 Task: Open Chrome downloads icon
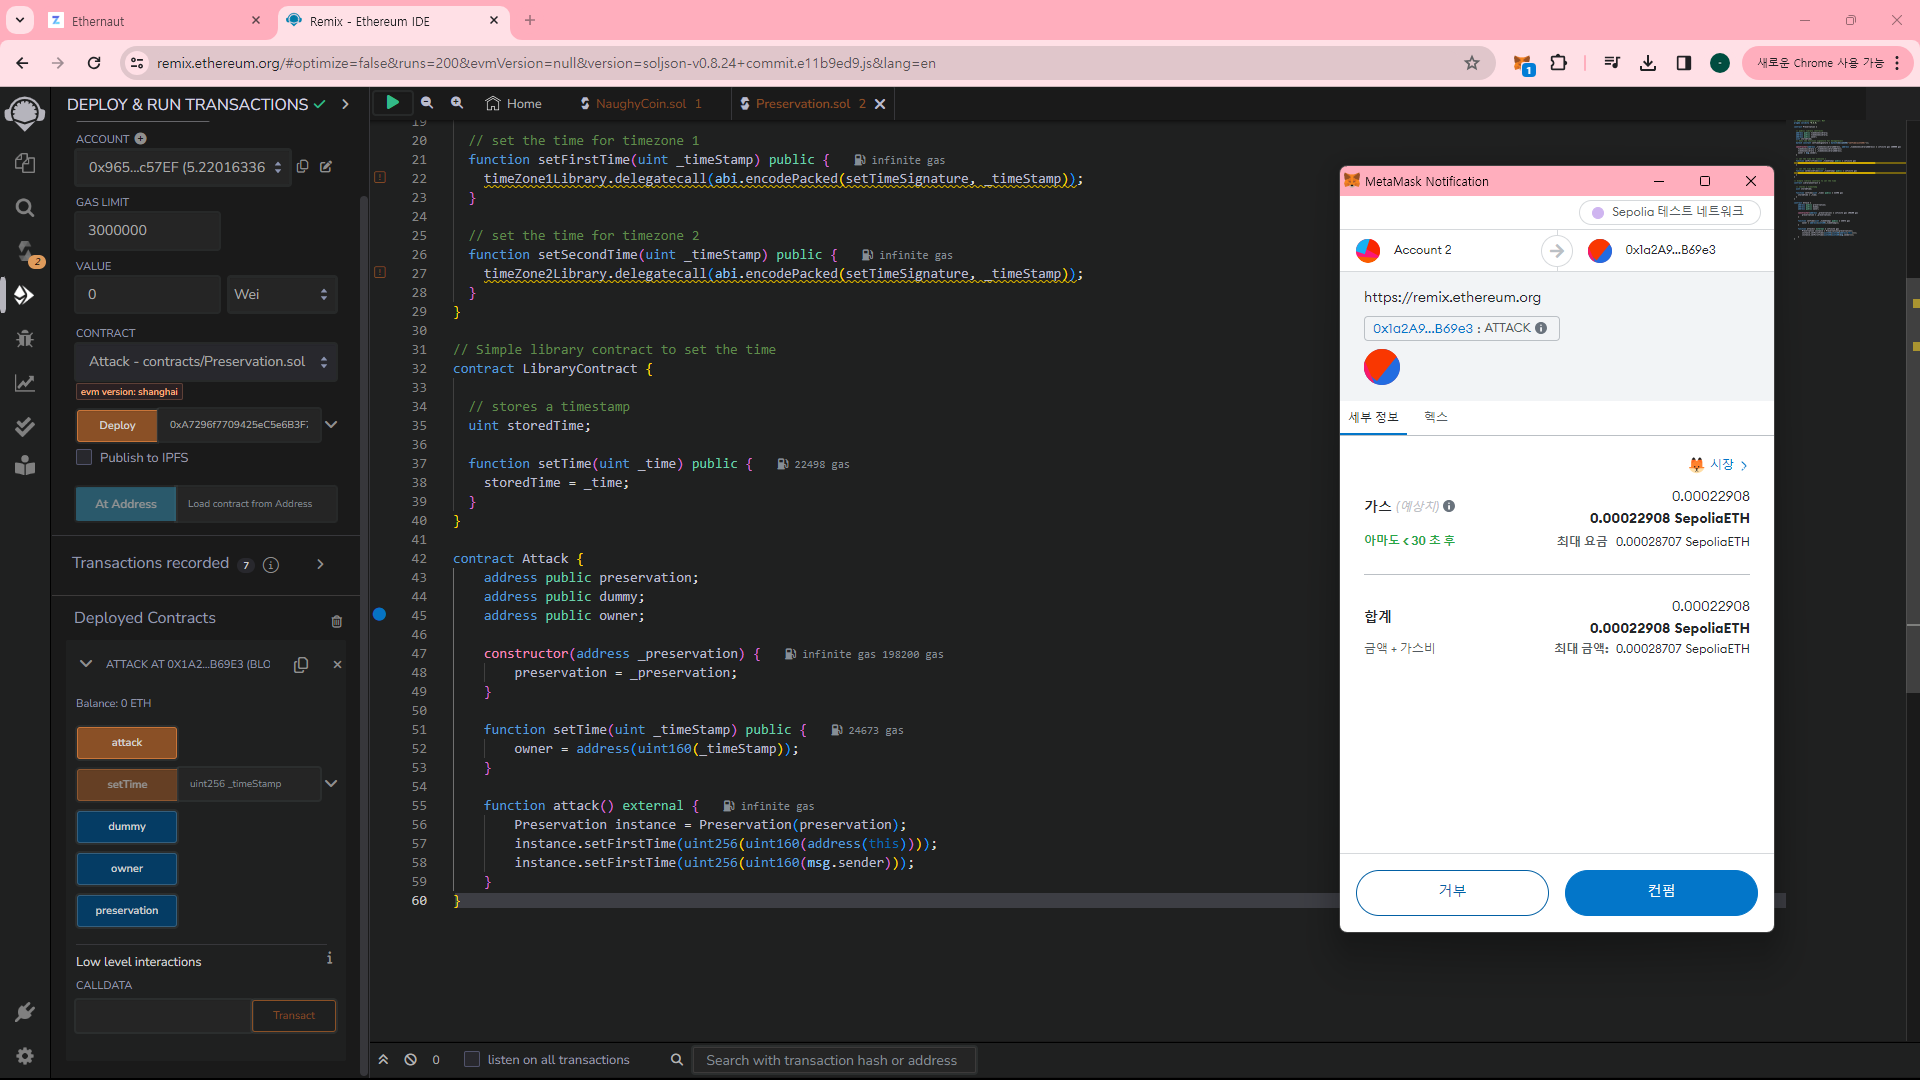click(x=1648, y=63)
